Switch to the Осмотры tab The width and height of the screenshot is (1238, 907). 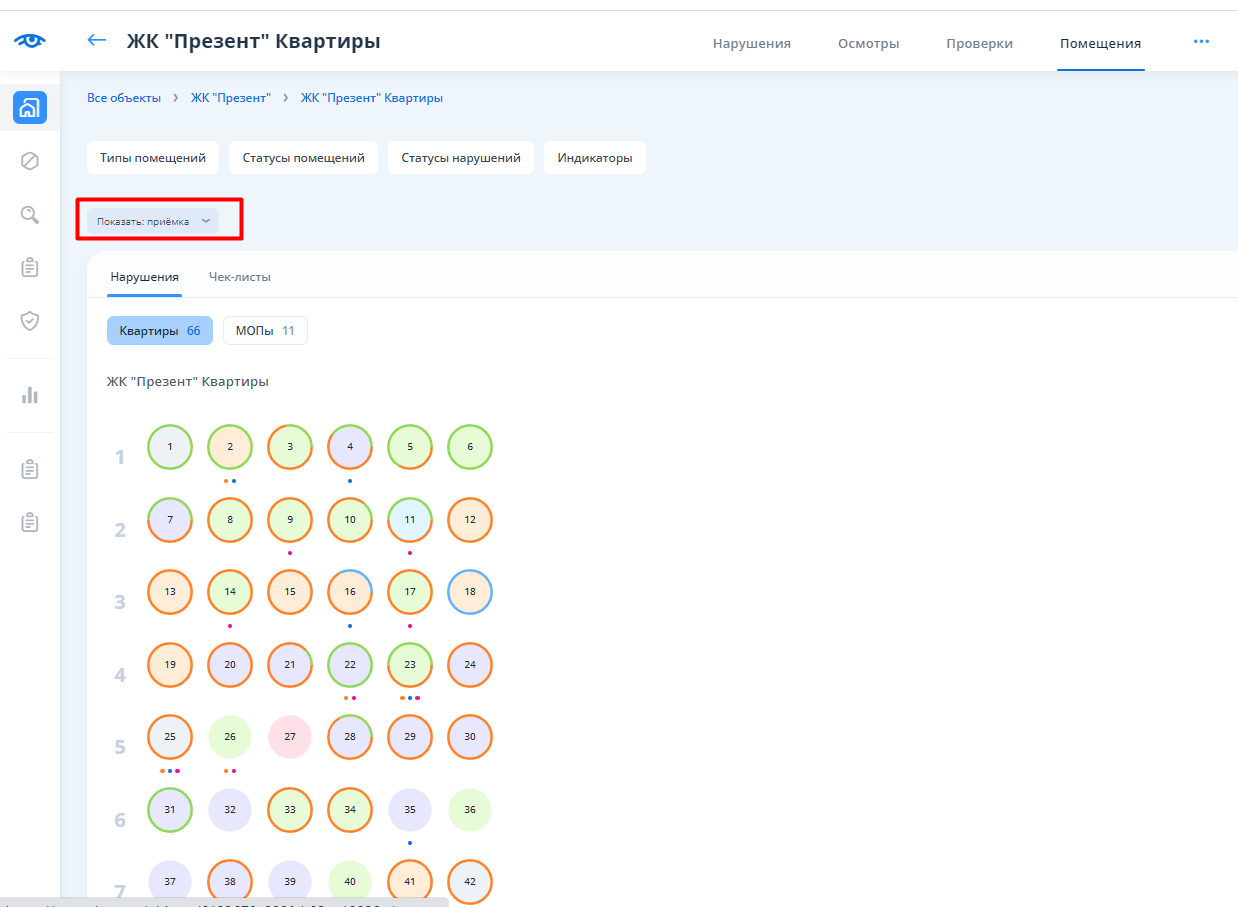click(868, 44)
